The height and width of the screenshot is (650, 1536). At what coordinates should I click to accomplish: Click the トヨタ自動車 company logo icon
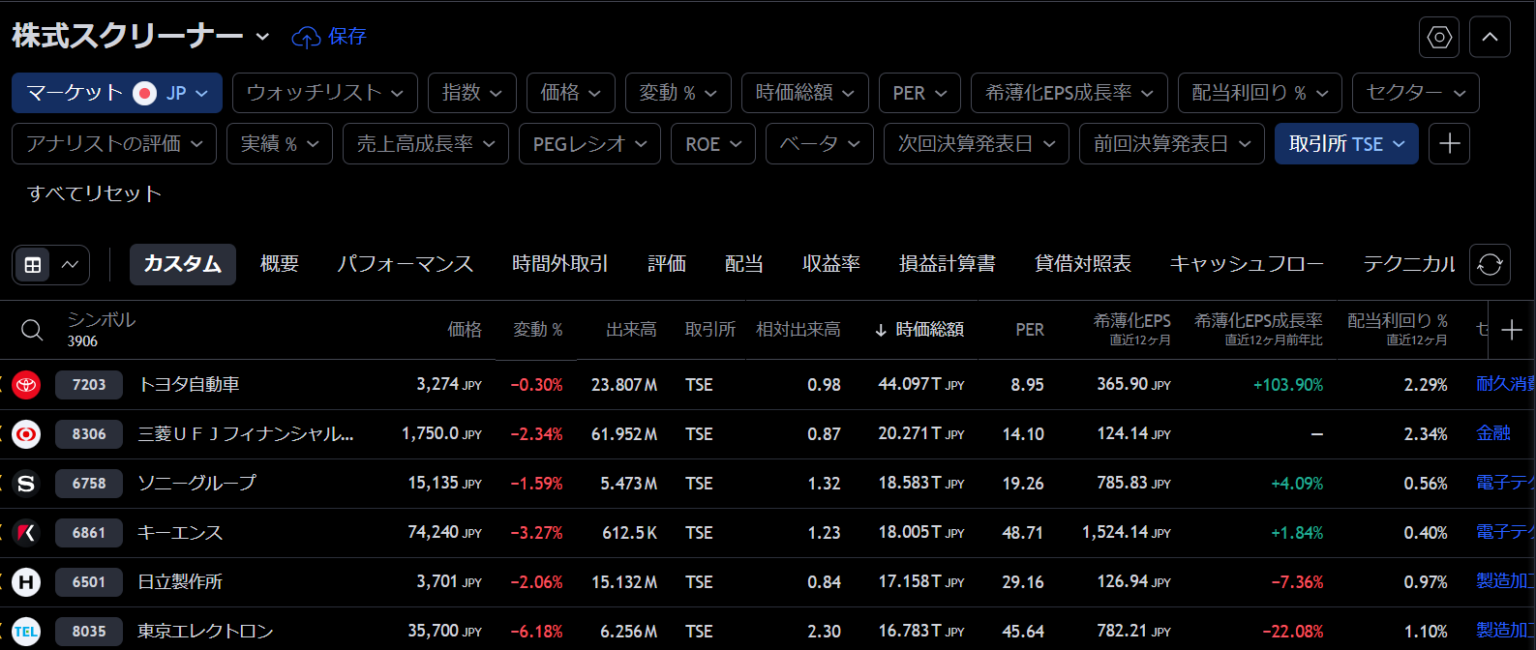[26, 384]
